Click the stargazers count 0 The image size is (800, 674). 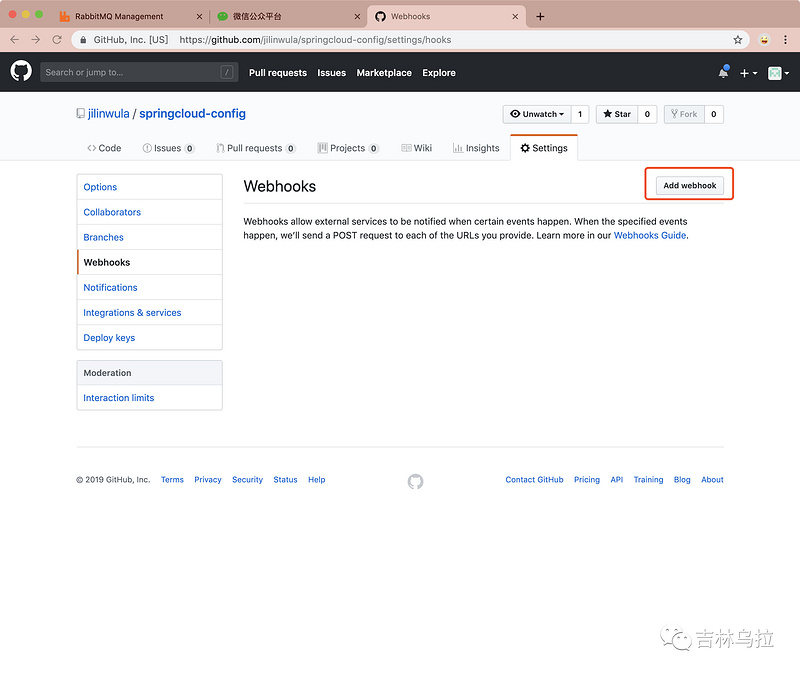(647, 114)
